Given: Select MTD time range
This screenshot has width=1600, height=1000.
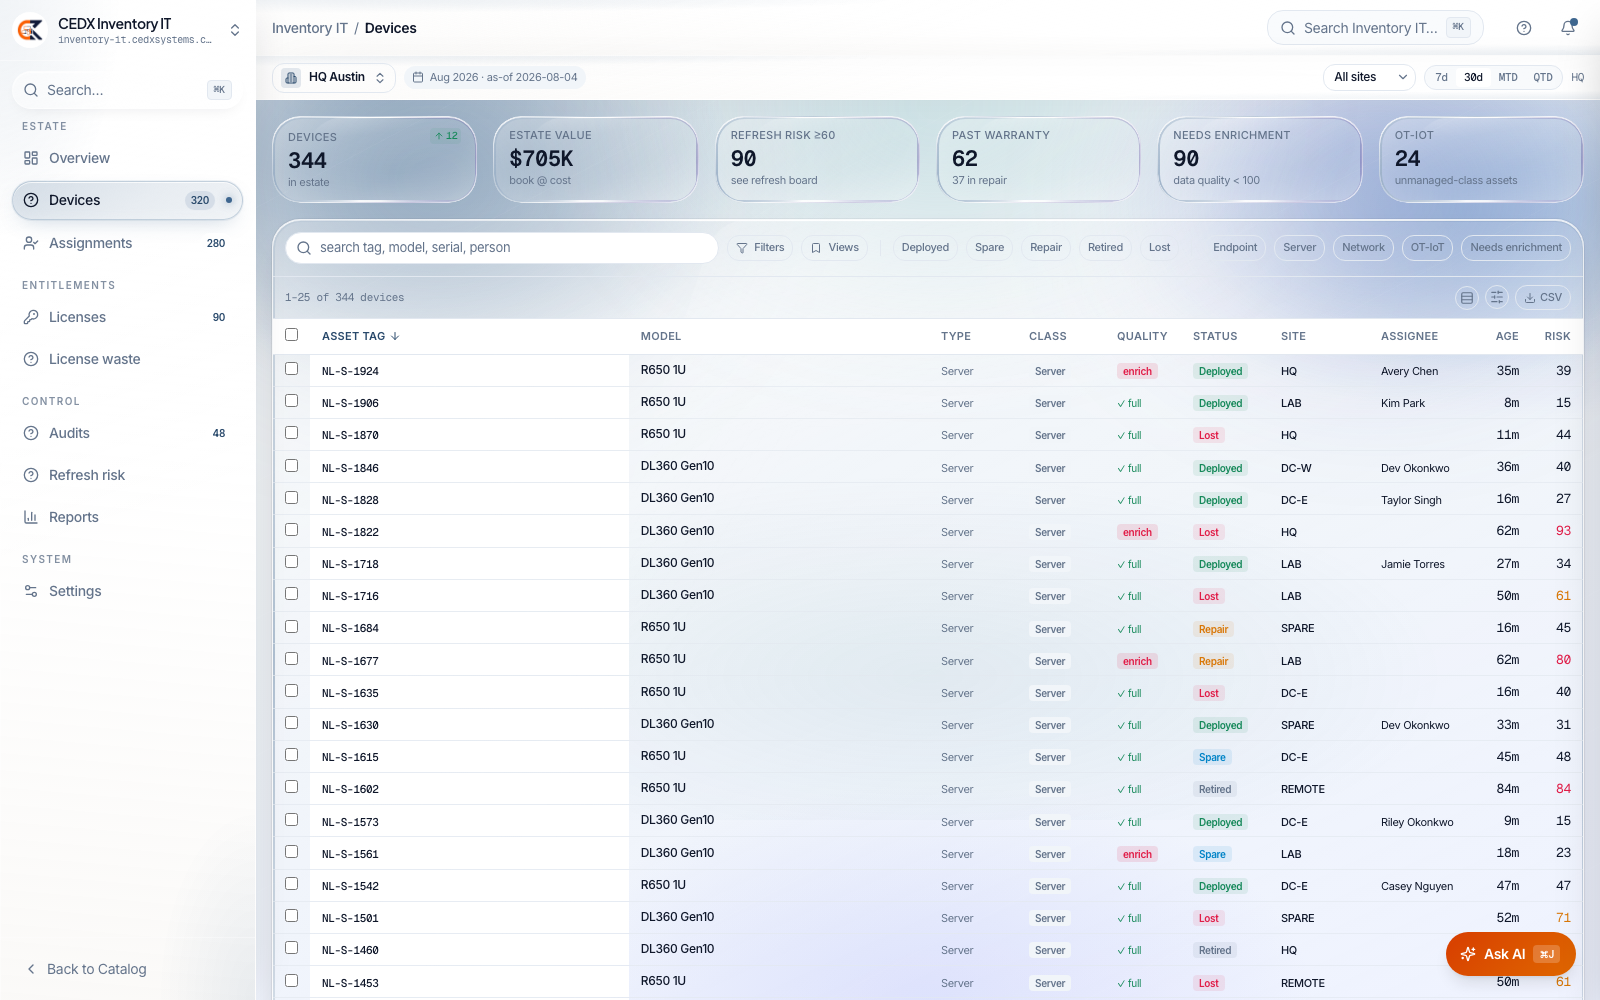Looking at the screenshot, I should pyautogui.click(x=1508, y=77).
